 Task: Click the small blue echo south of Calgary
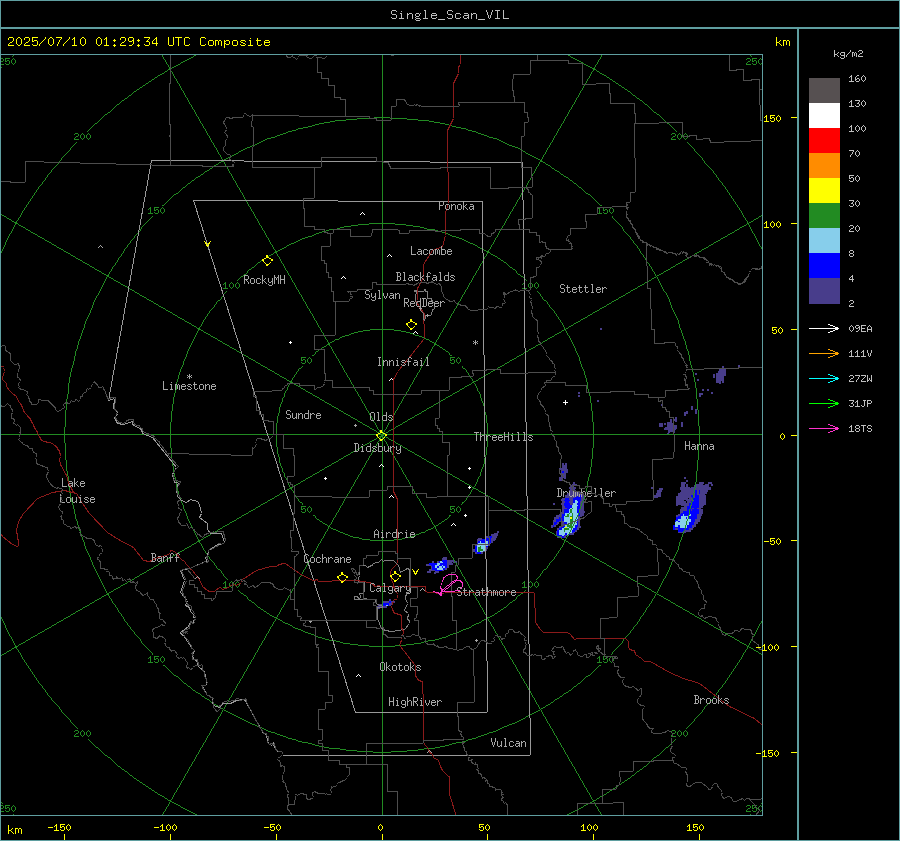[x=386, y=603]
